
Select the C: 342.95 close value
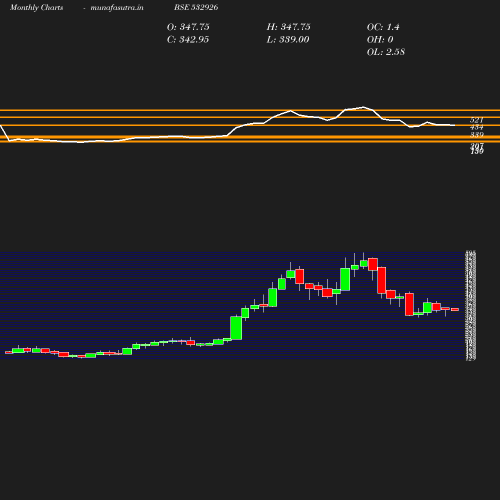point(188,40)
